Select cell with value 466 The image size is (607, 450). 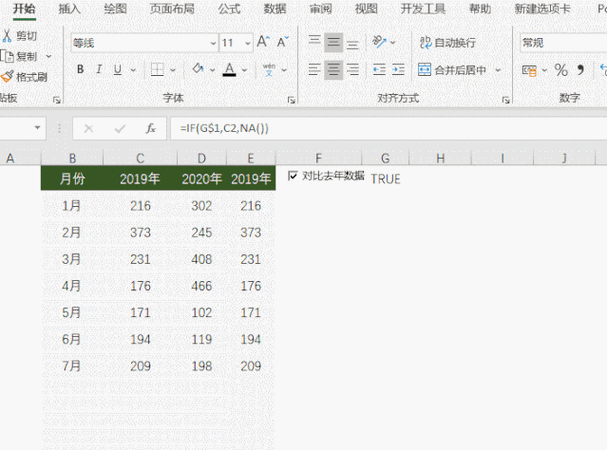coord(202,286)
